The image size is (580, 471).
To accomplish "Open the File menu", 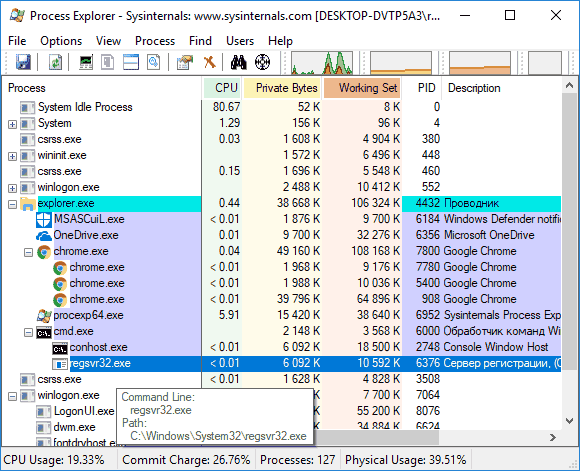I will point(17,41).
